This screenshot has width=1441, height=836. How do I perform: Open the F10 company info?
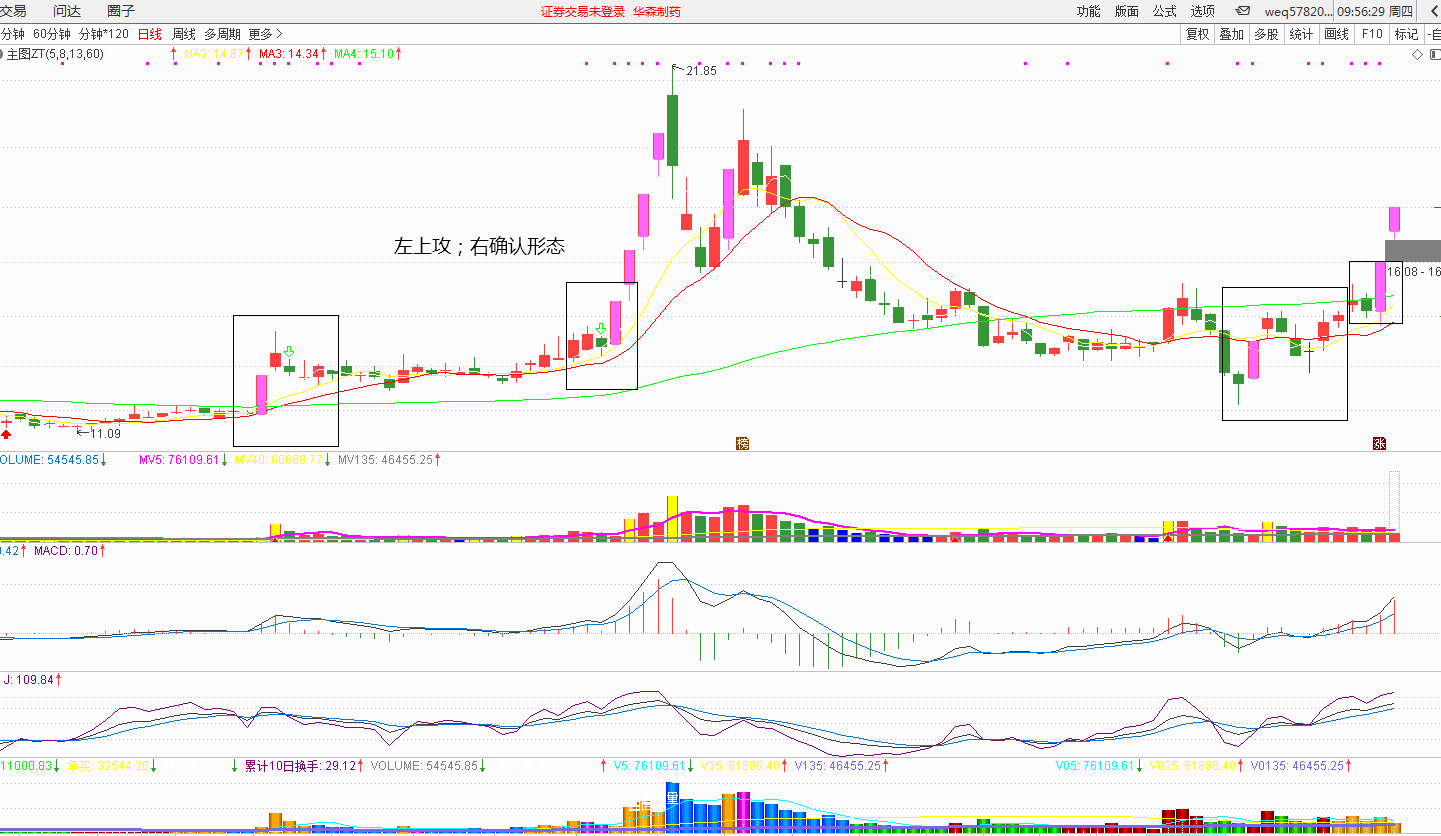click(1371, 33)
